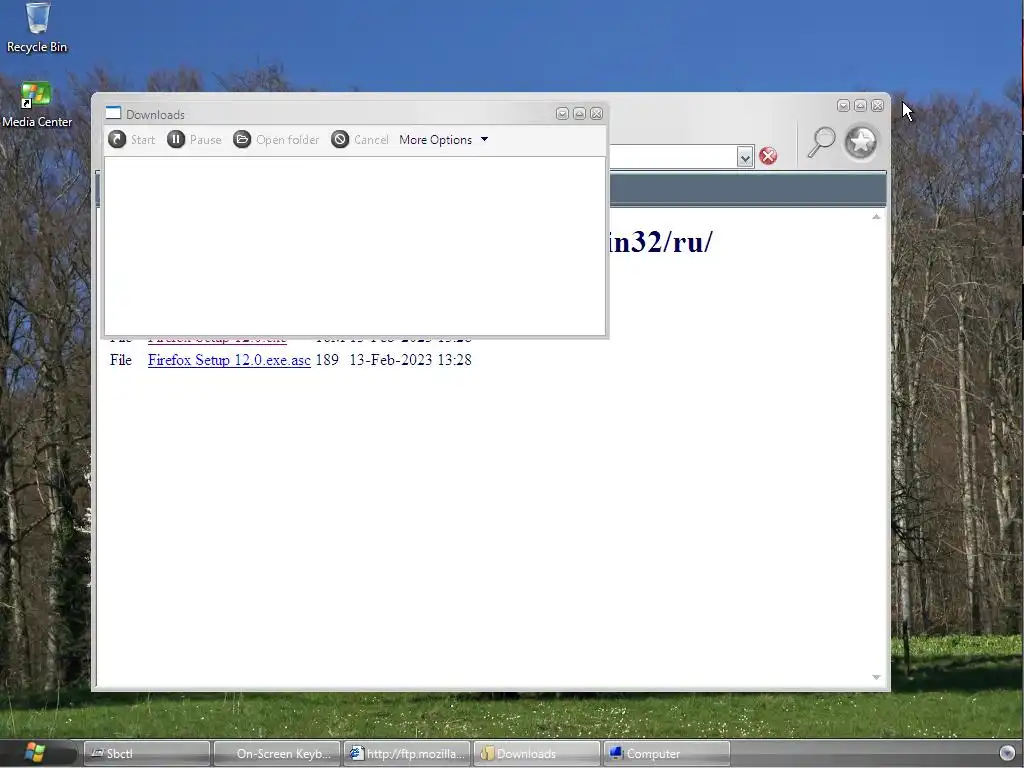Open the Firefox Setup 12.0.exe.asc link
Image resolution: width=1024 pixels, height=768 pixels.
(x=229, y=360)
